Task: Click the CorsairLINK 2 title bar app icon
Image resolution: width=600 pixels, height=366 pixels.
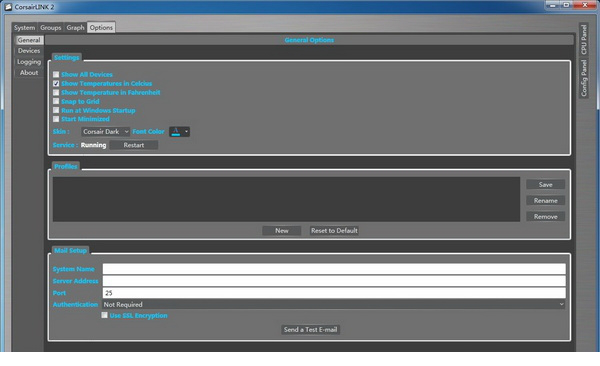Action: click(8, 7)
